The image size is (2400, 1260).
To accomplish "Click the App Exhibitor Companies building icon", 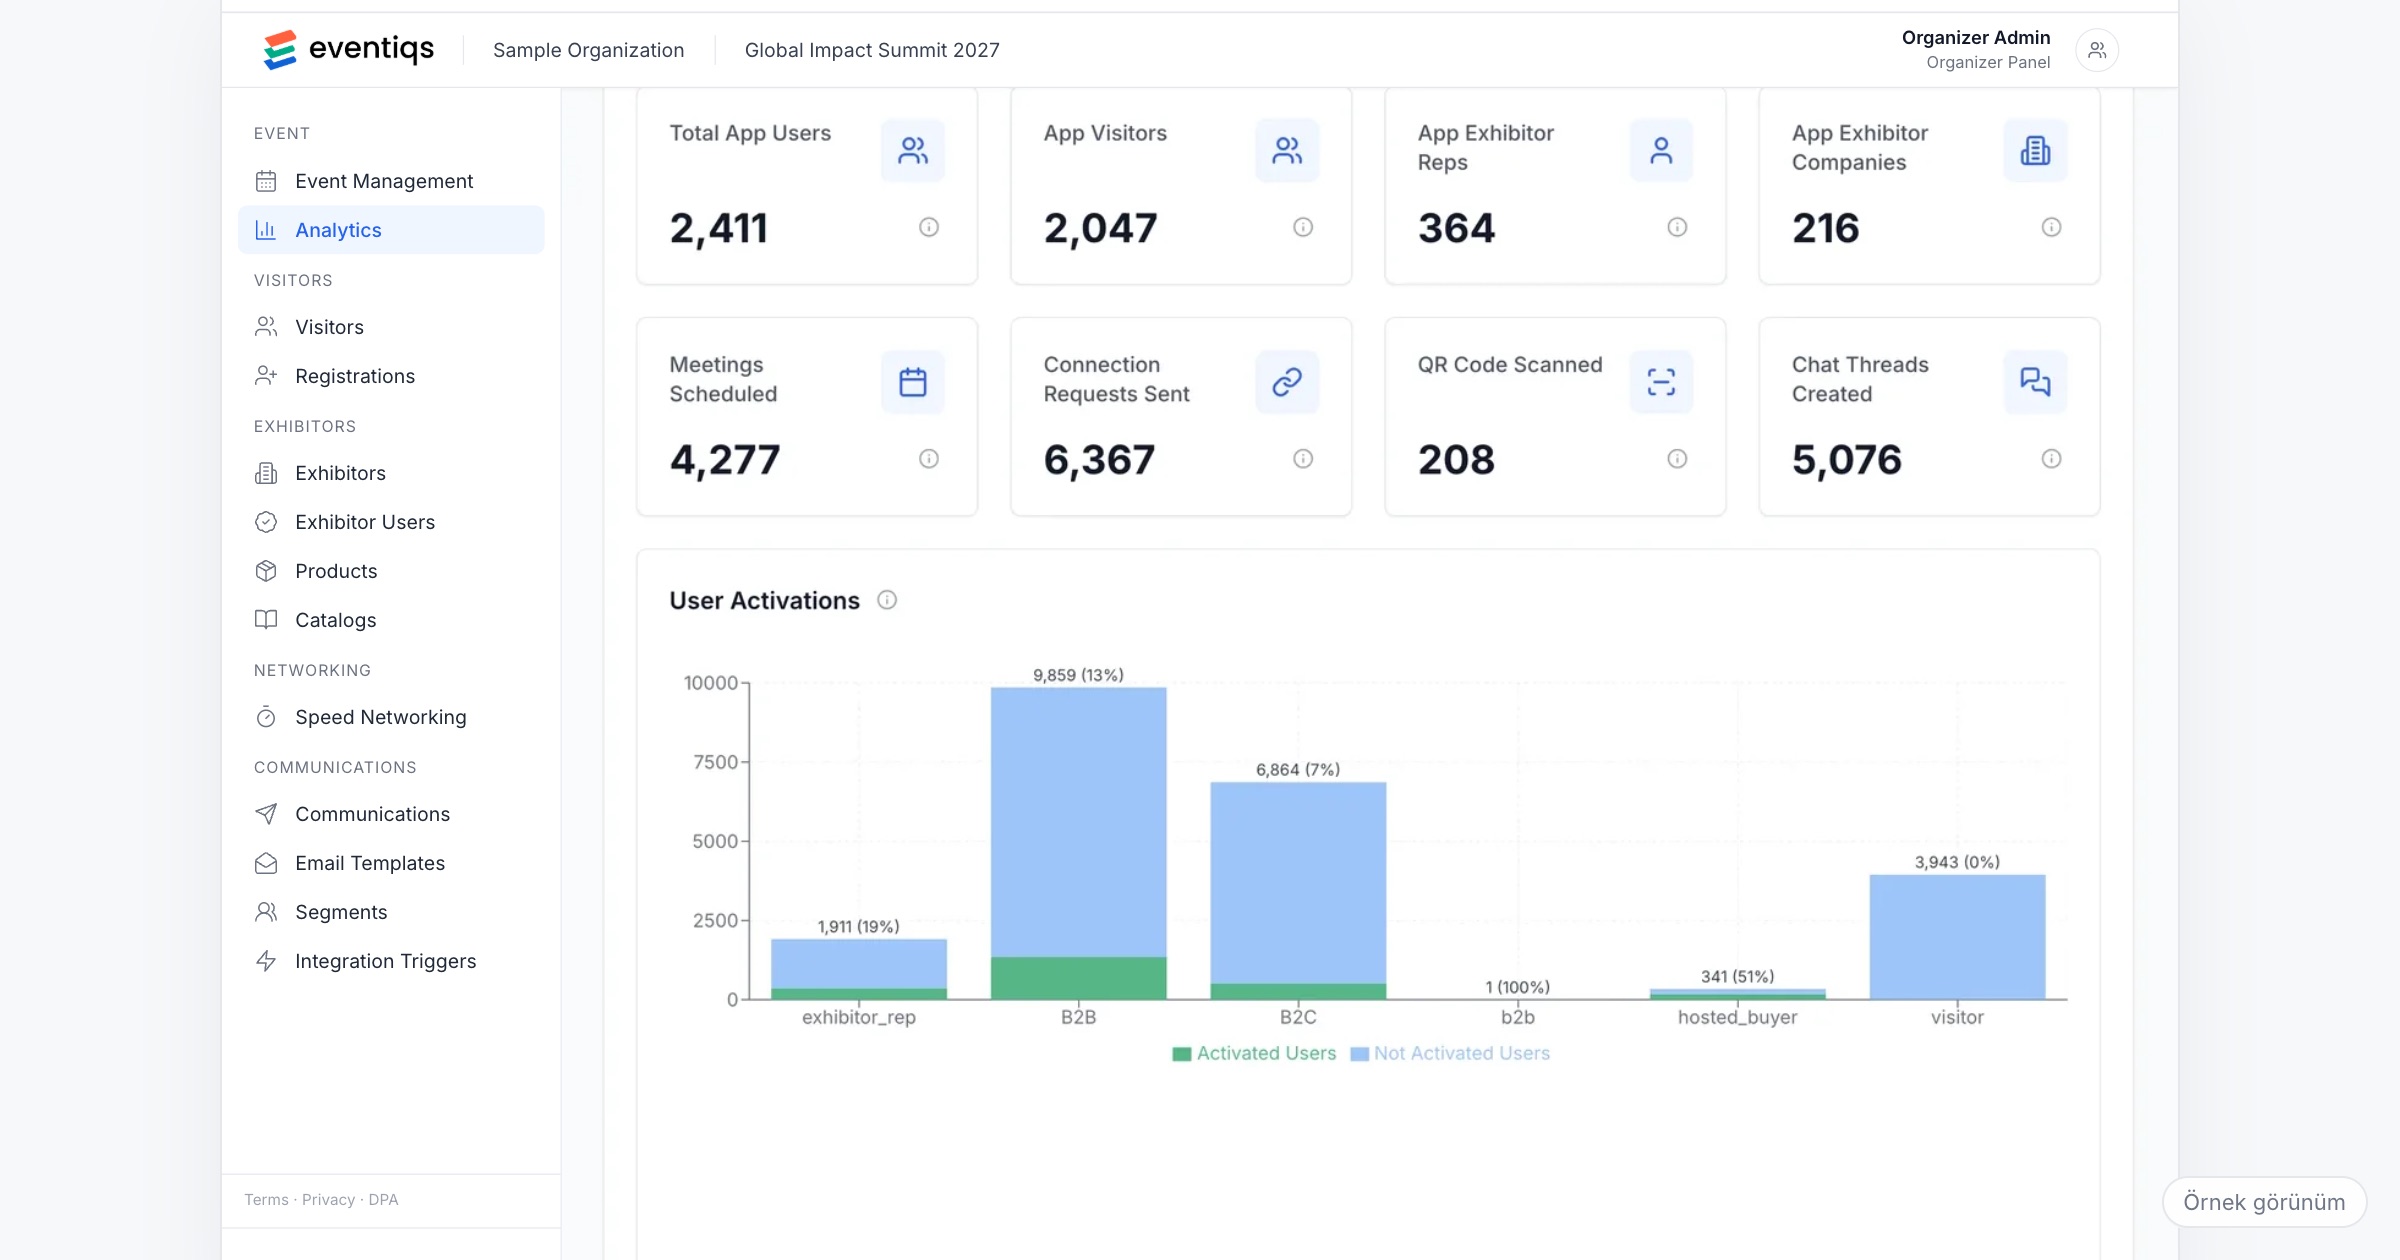I will coord(2035,150).
